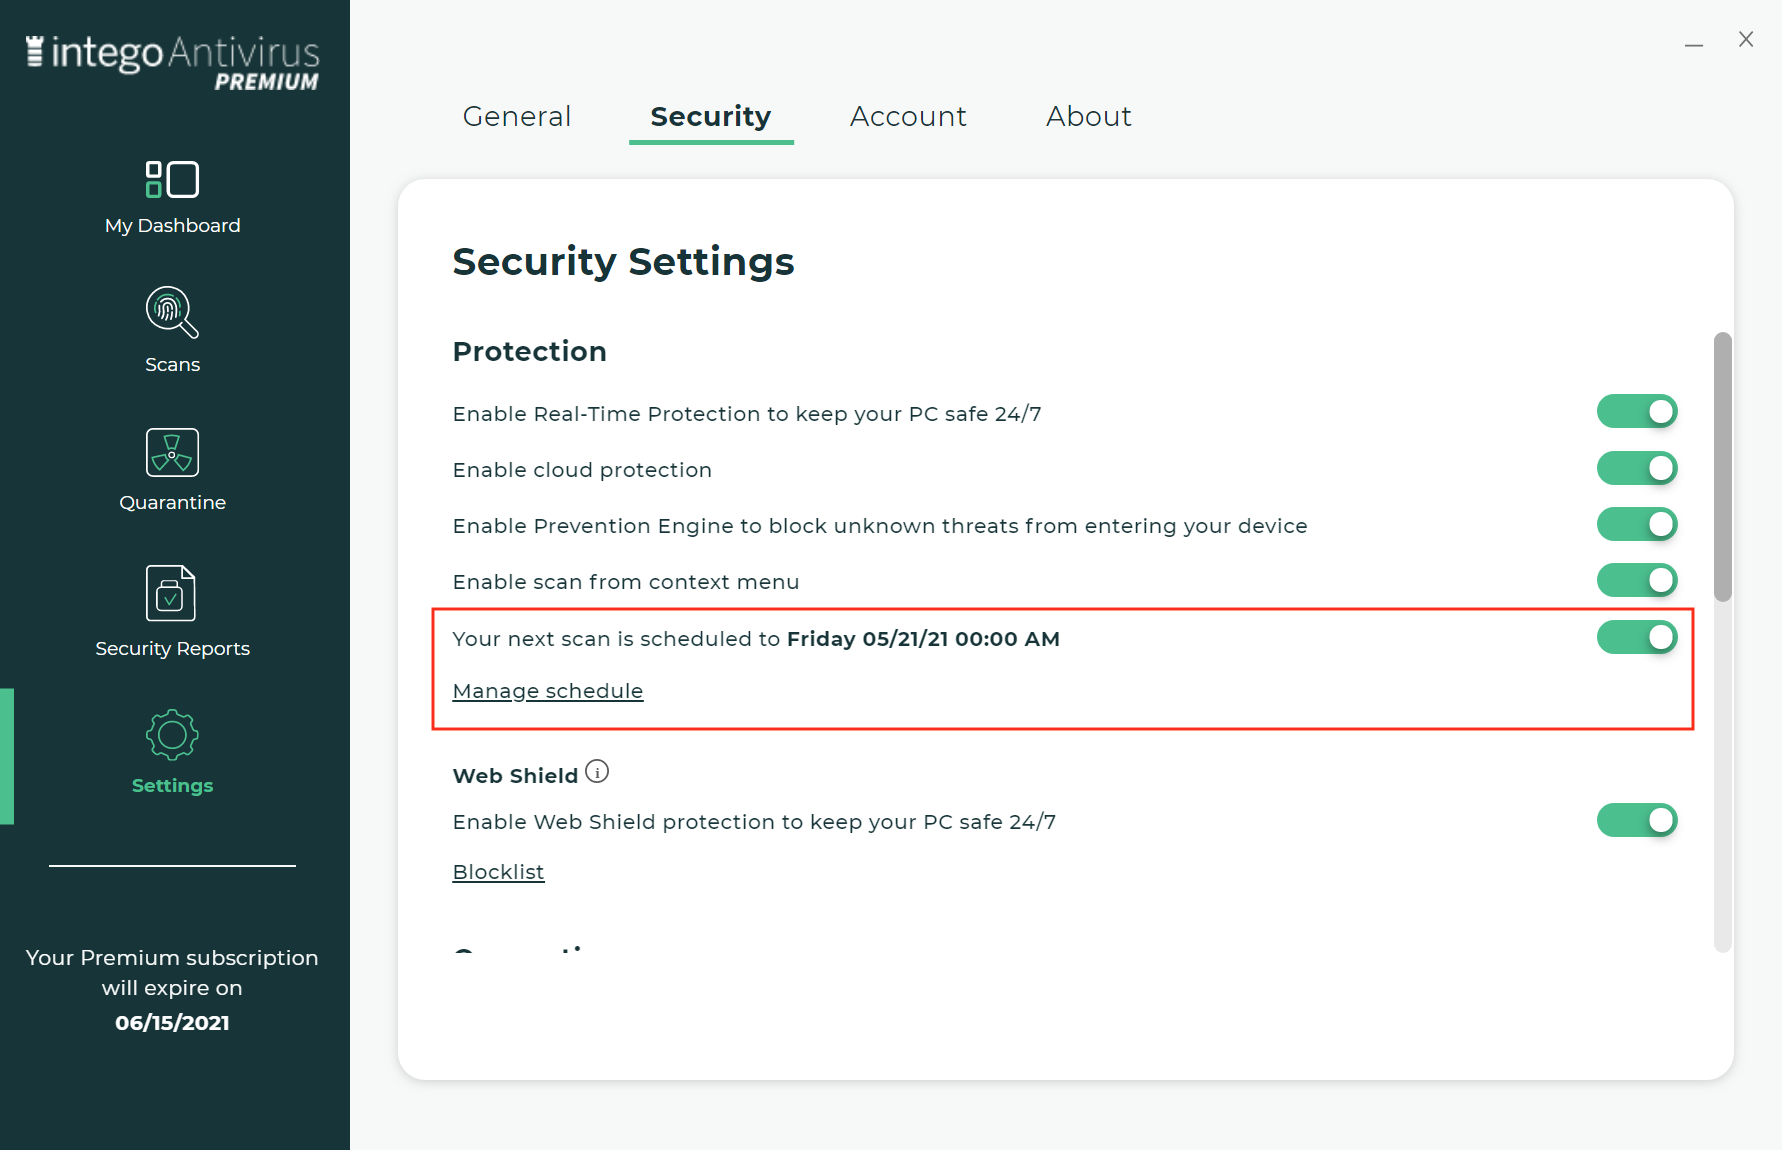Minimize the Intego window
The image size is (1782, 1150).
coord(1694,44)
